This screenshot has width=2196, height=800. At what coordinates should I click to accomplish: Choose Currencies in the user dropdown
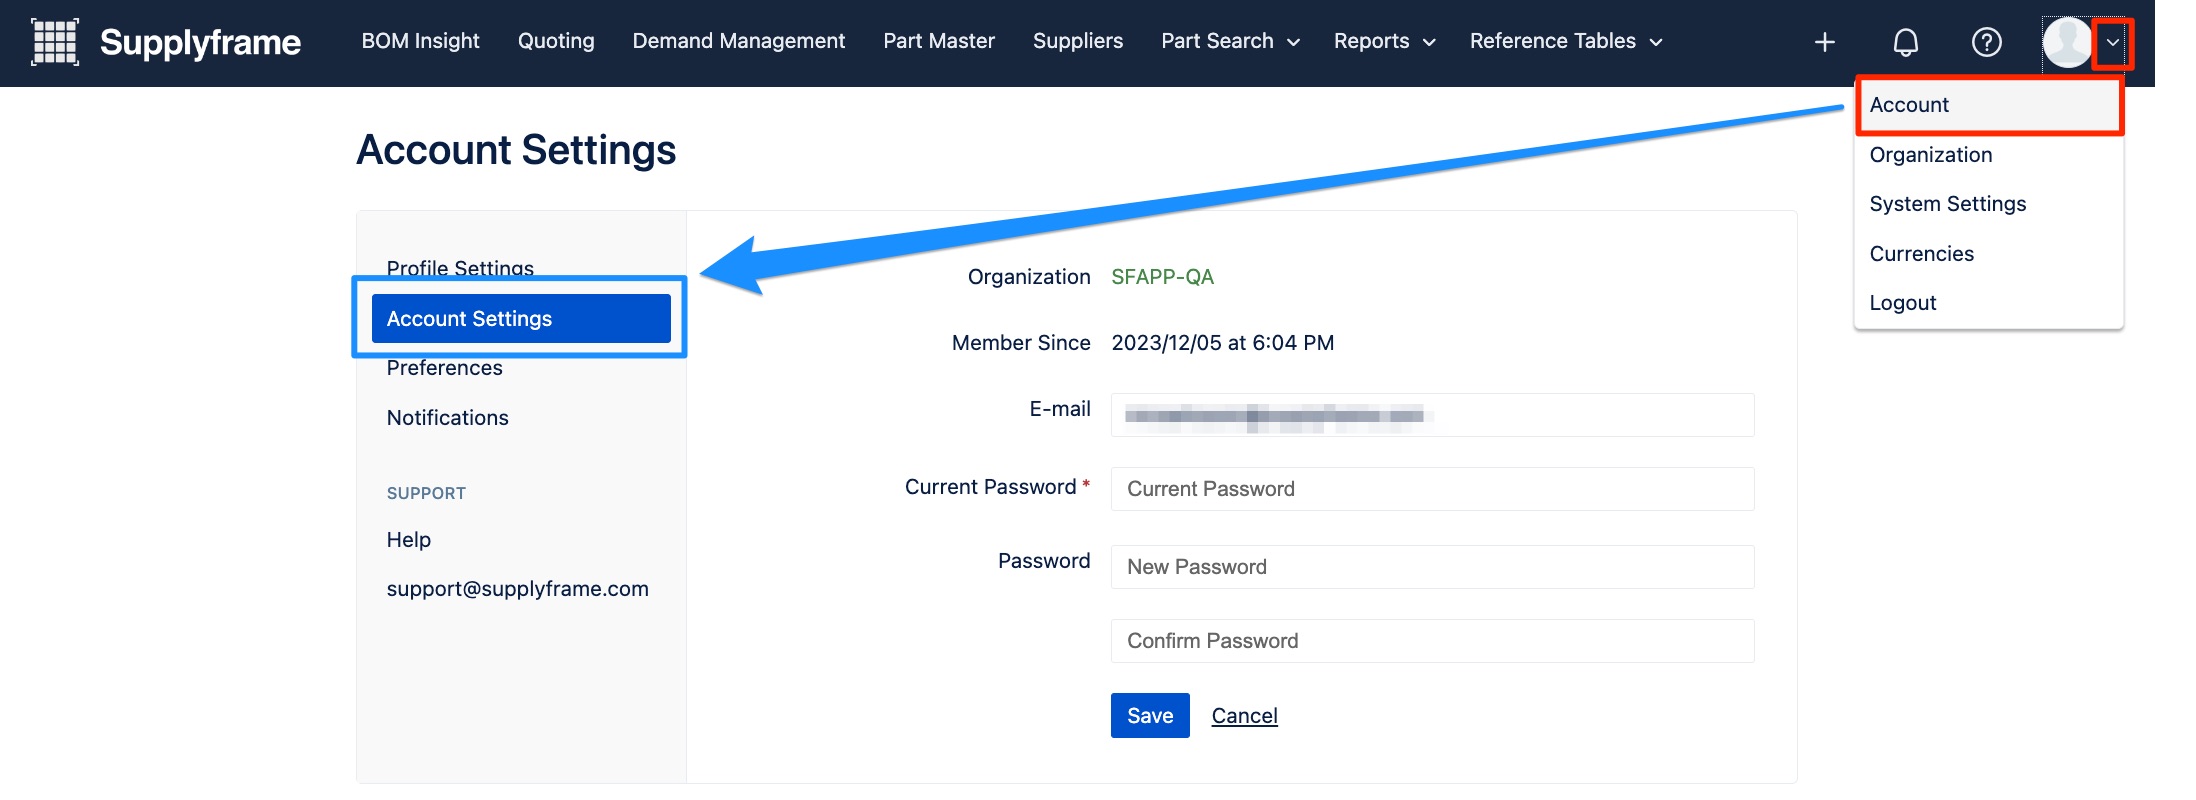(x=1989, y=254)
